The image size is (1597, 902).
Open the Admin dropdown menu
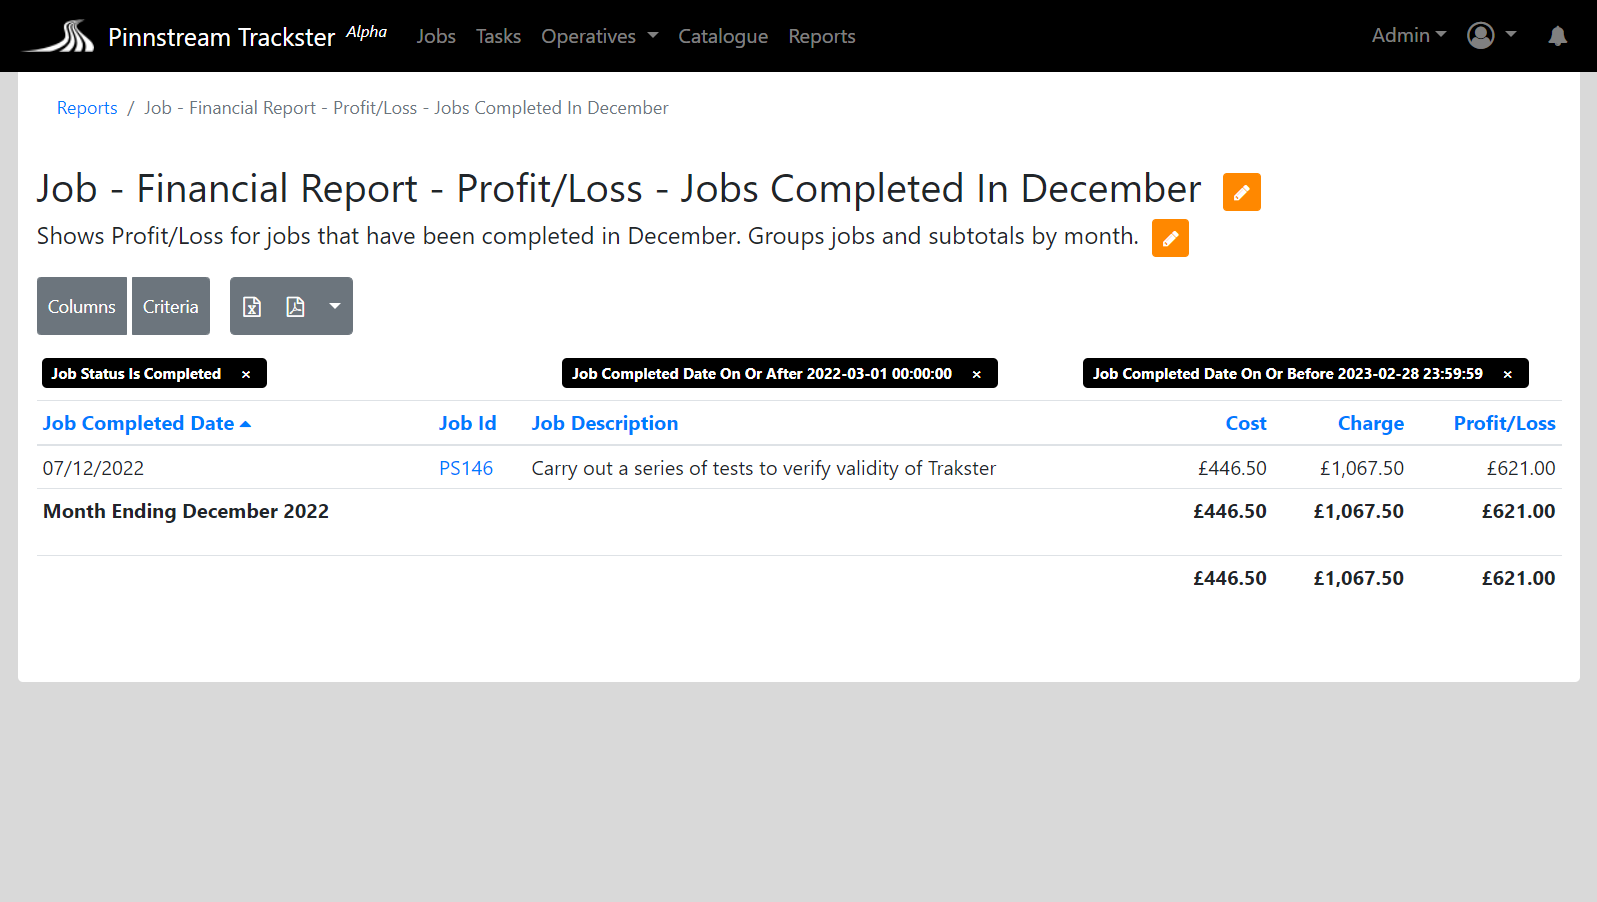(1408, 36)
